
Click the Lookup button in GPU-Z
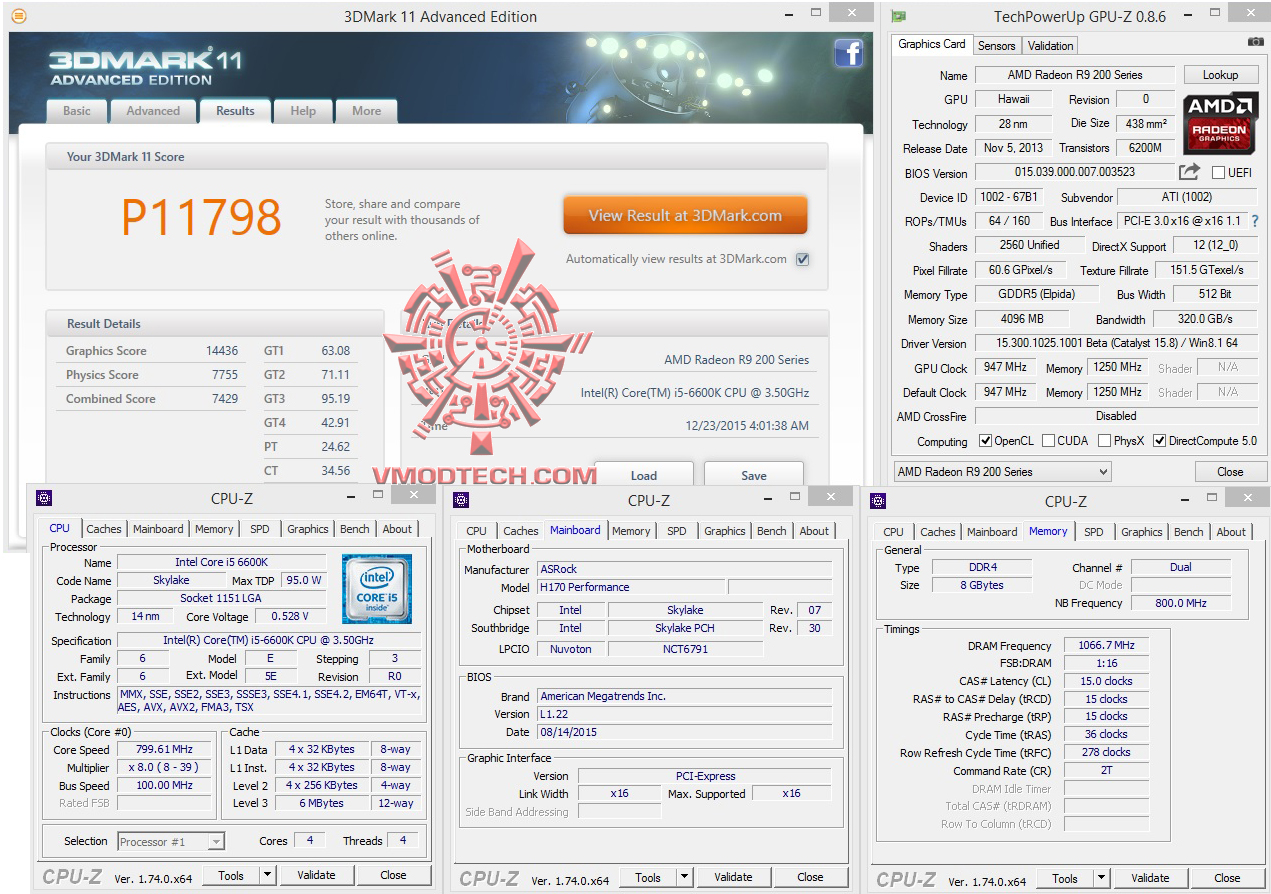pos(1220,75)
